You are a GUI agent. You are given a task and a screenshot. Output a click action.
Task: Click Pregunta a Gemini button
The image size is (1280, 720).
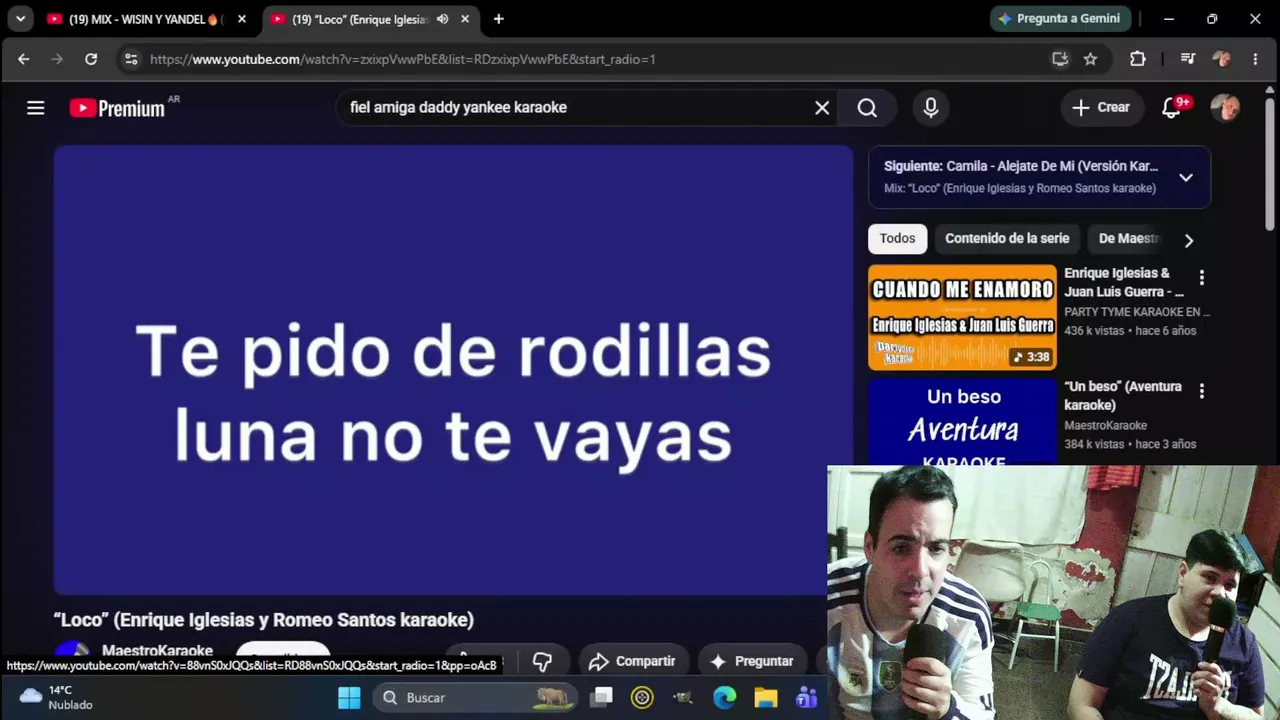(1061, 19)
